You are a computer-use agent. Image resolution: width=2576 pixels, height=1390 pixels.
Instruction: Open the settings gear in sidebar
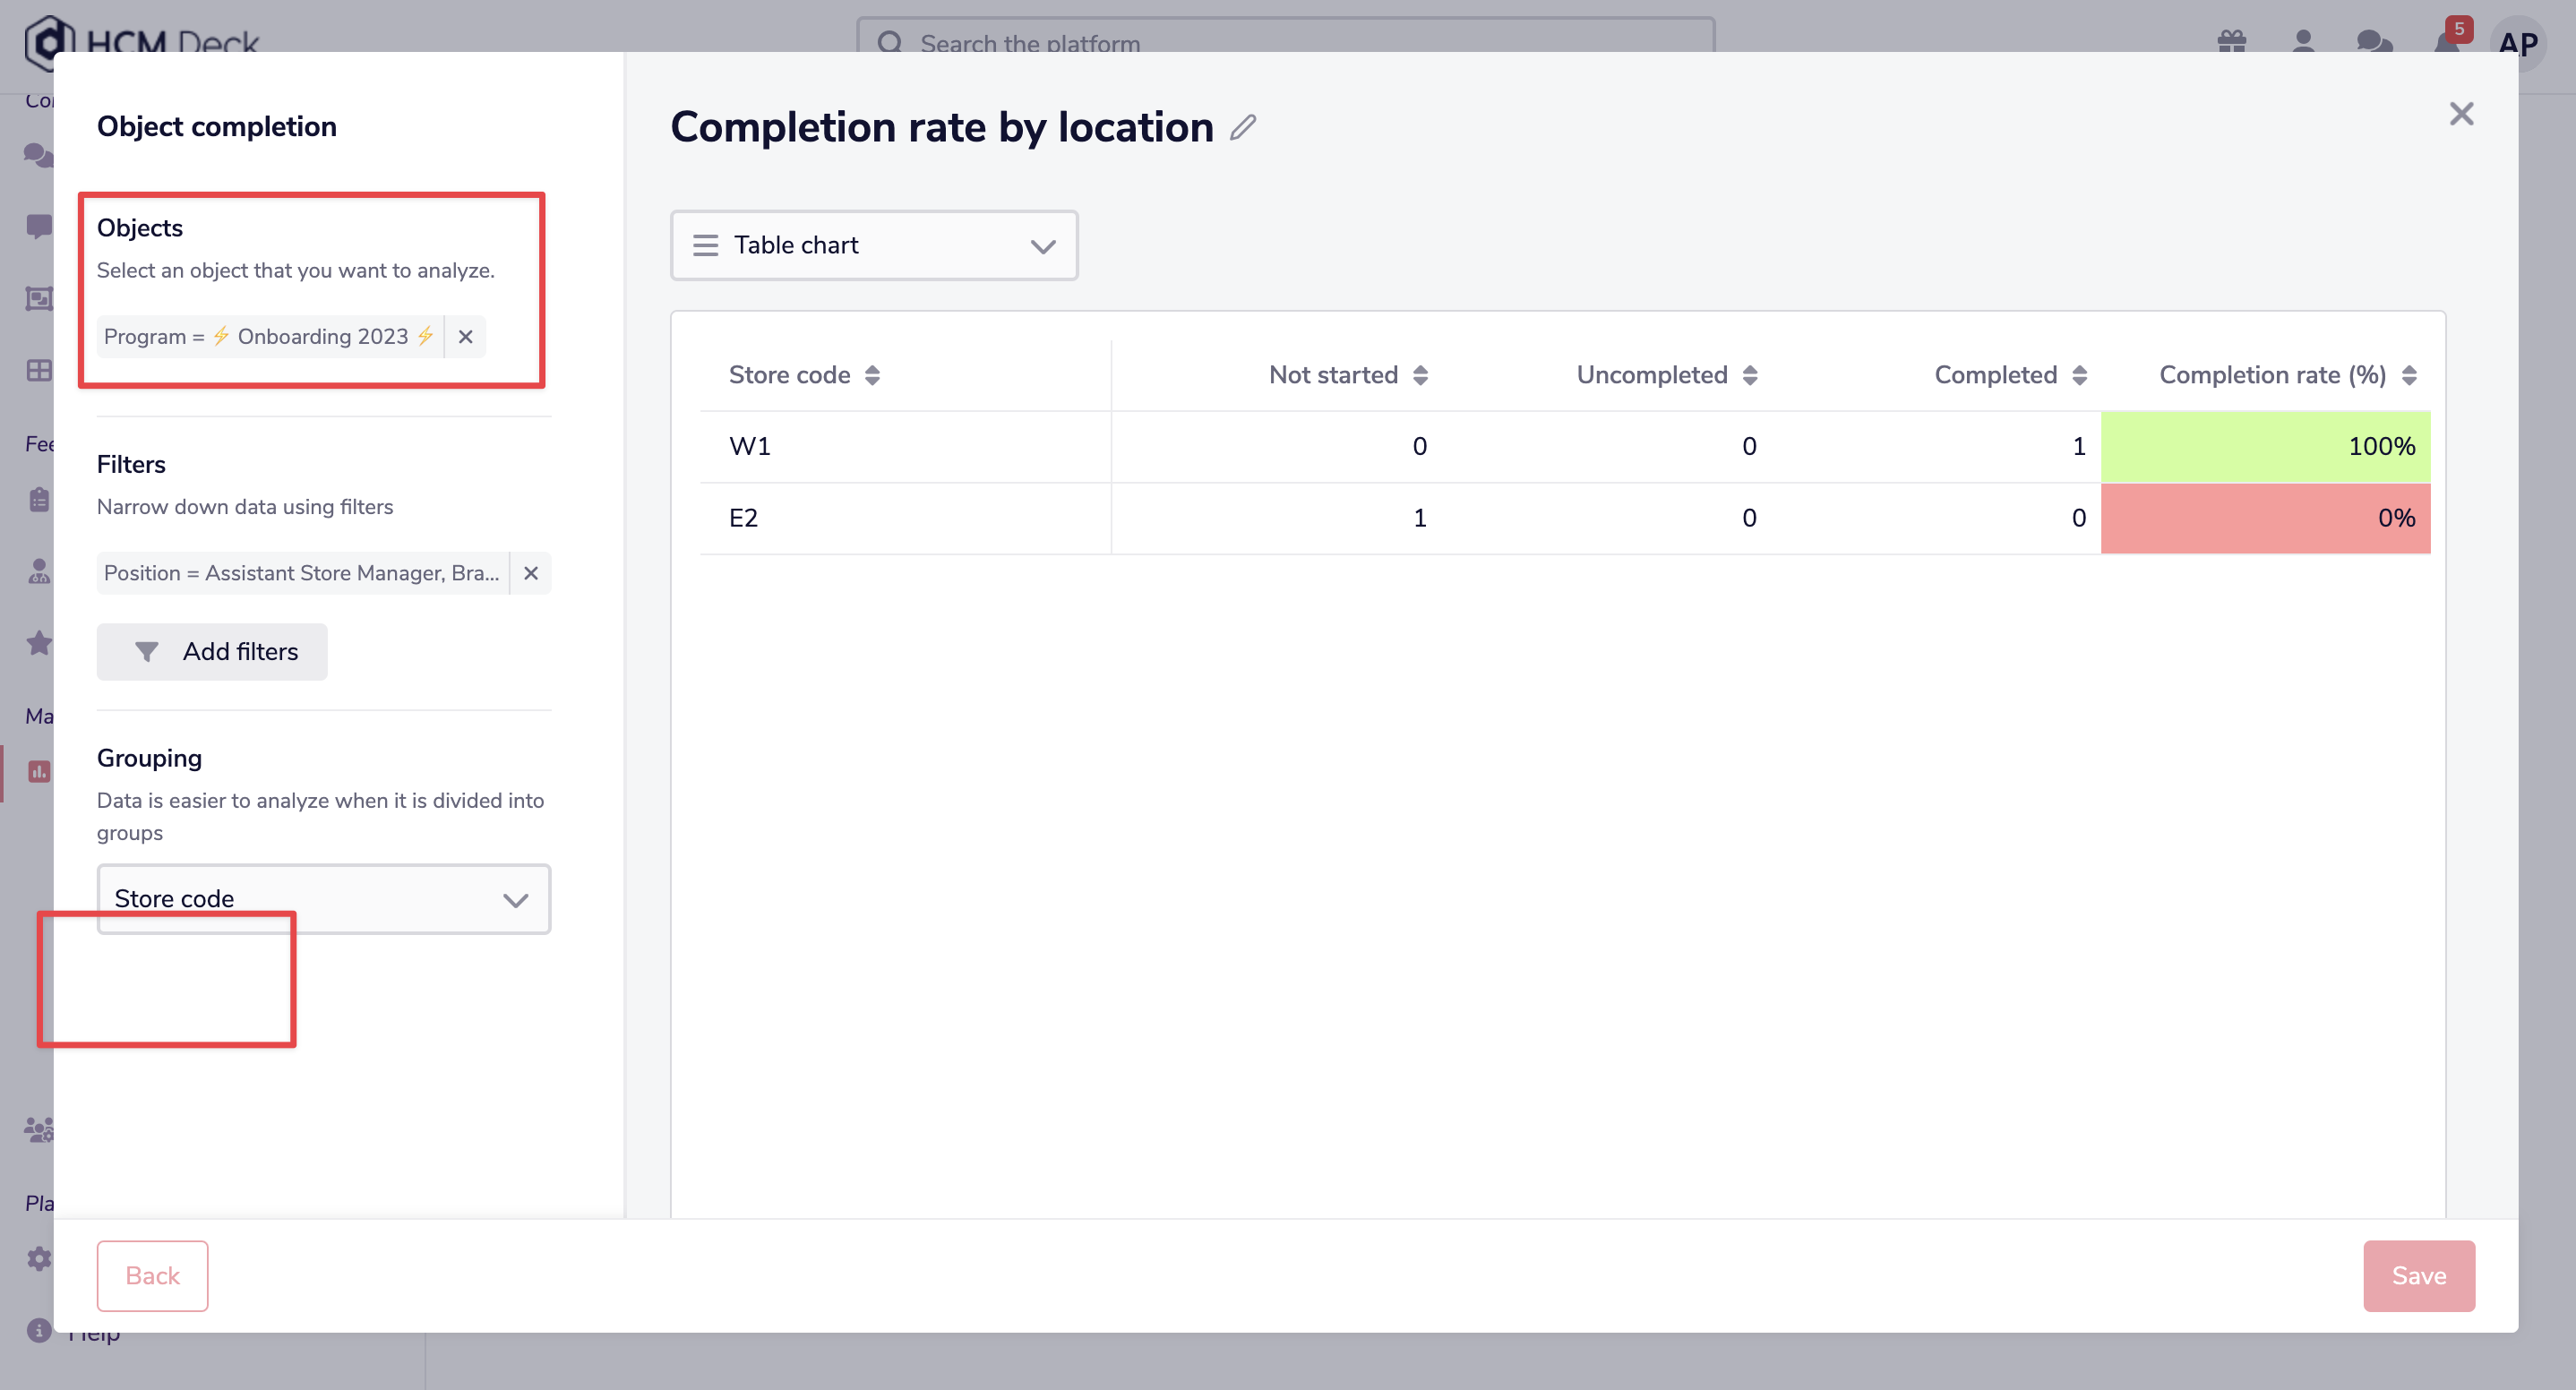click(x=39, y=1259)
